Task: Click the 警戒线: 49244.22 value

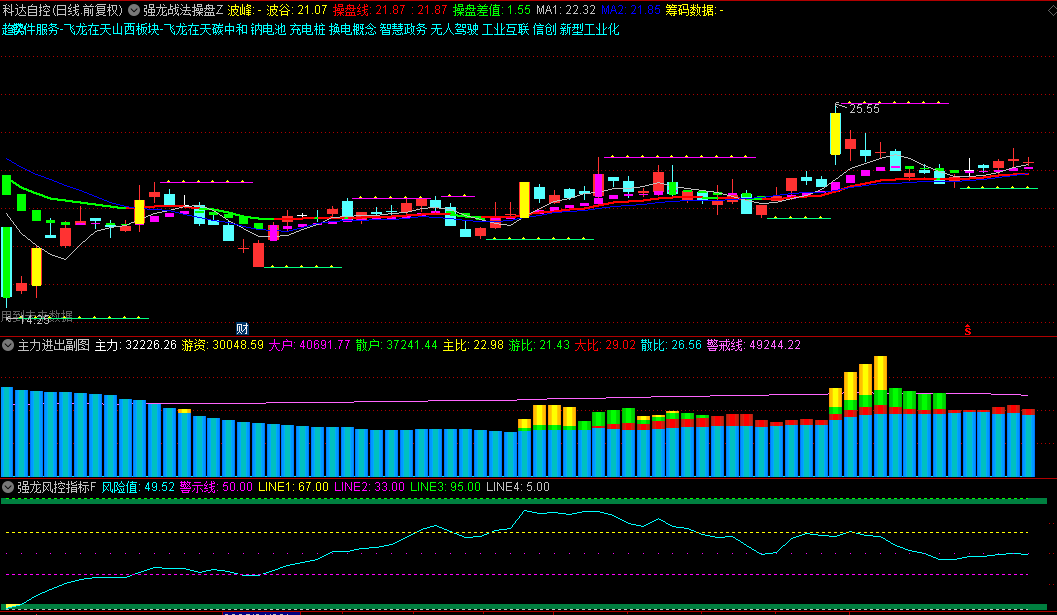Action: [x=754, y=345]
